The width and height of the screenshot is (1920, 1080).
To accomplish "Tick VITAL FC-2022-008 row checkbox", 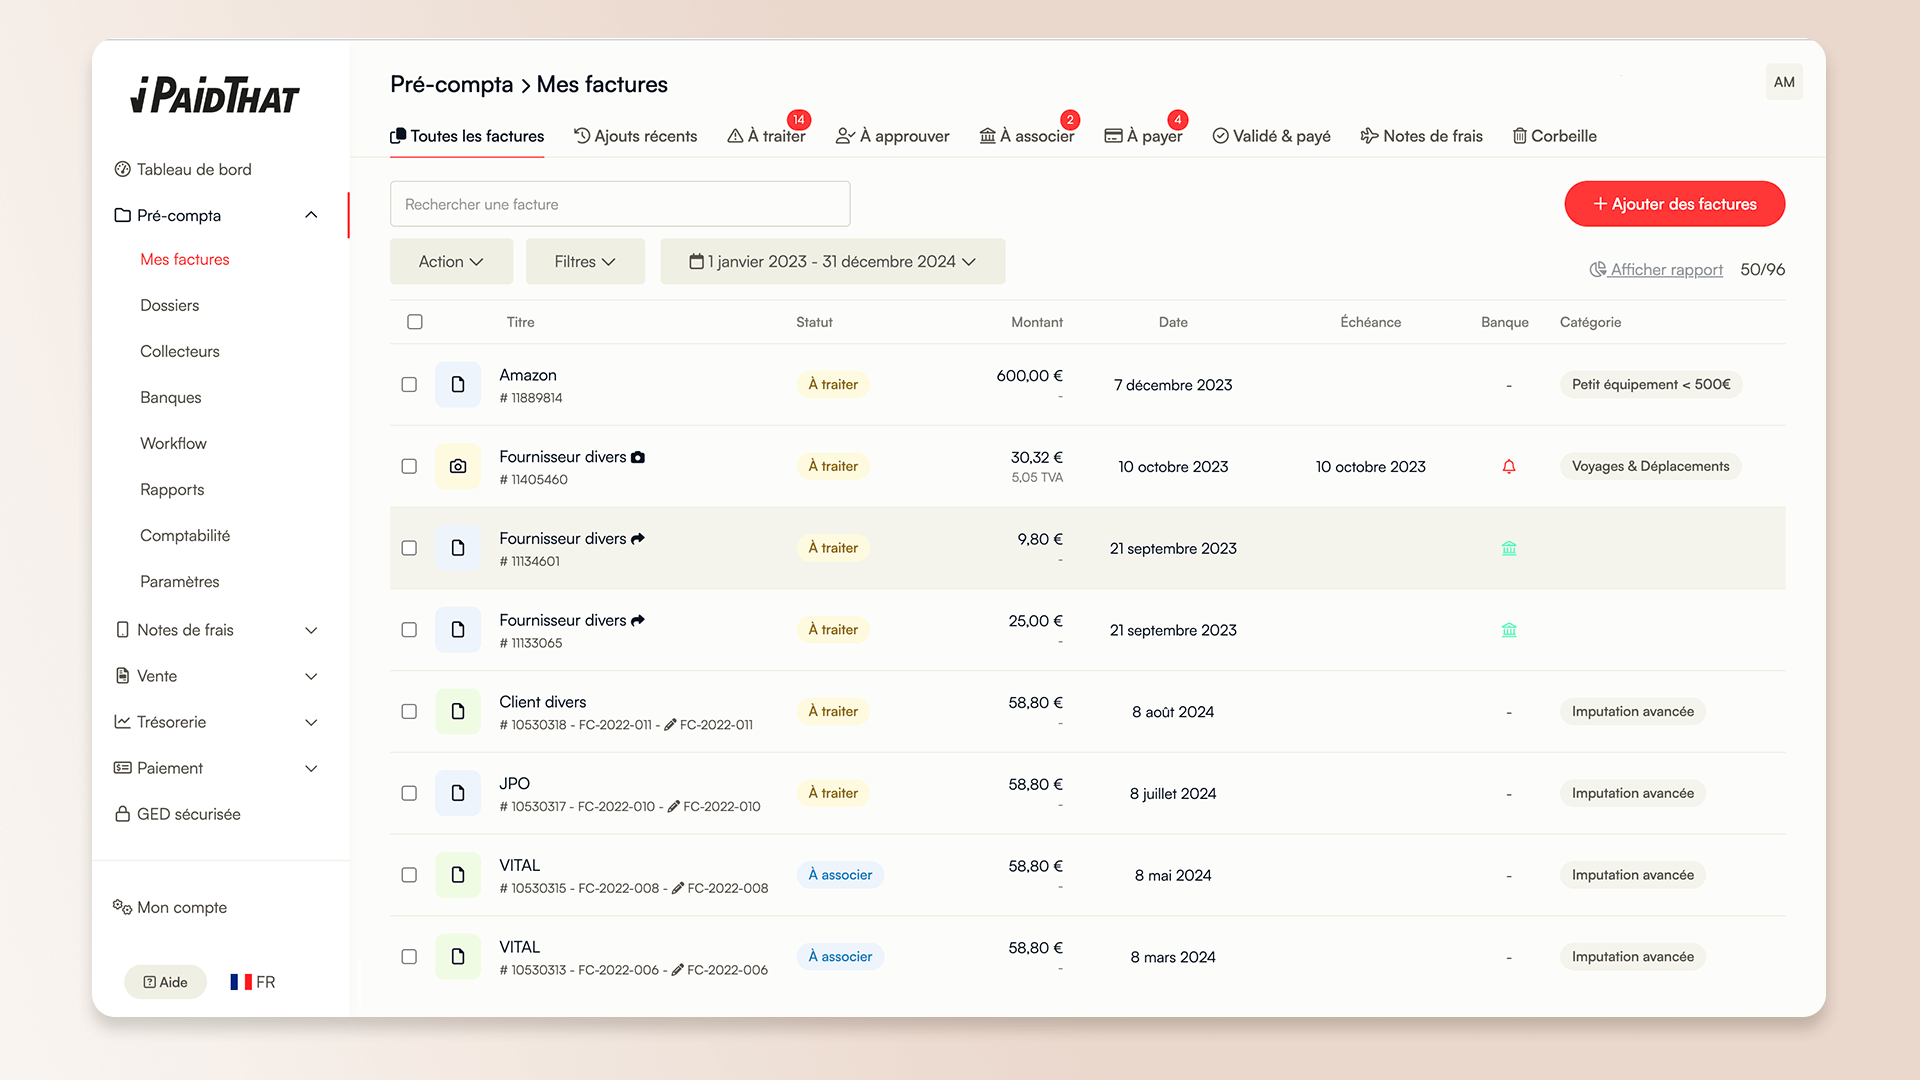I will (409, 875).
